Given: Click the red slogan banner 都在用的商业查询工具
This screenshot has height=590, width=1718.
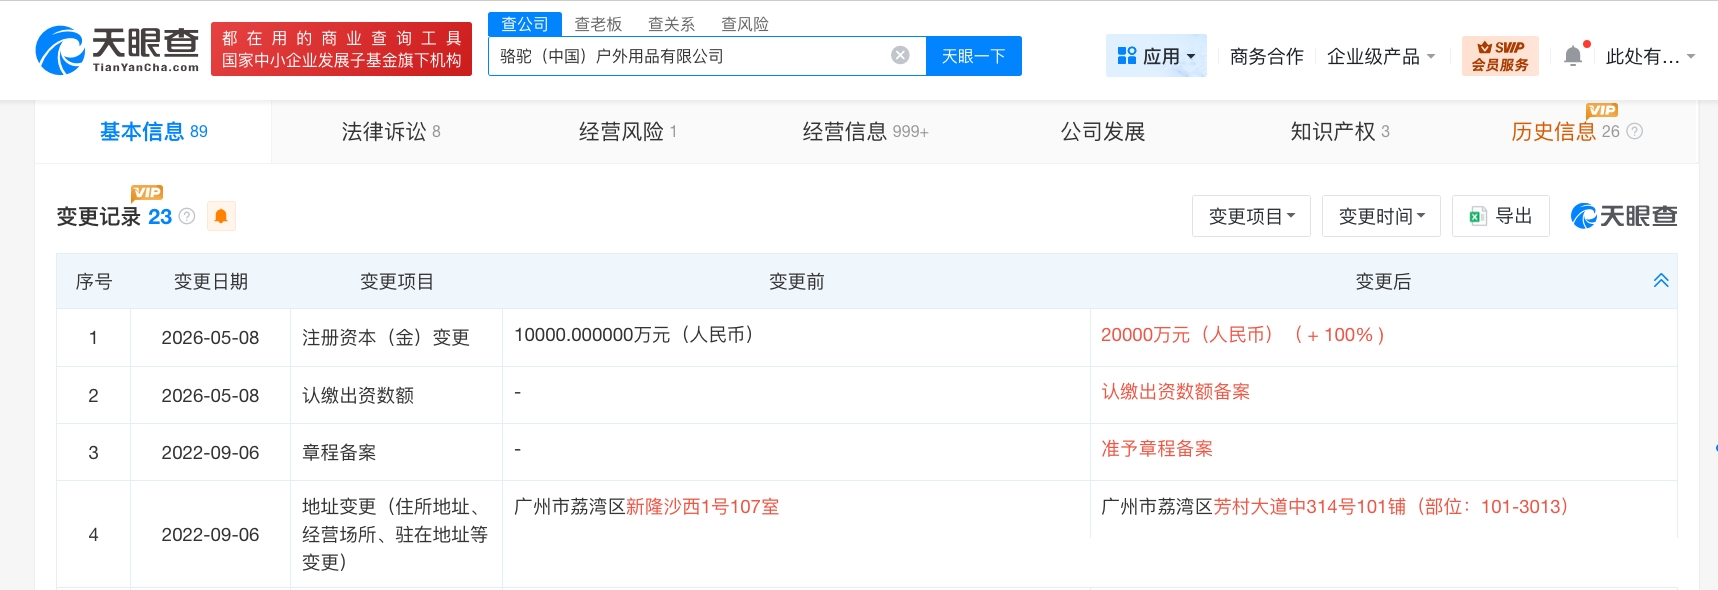Looking at the screenshot, I should pos(341,49).
